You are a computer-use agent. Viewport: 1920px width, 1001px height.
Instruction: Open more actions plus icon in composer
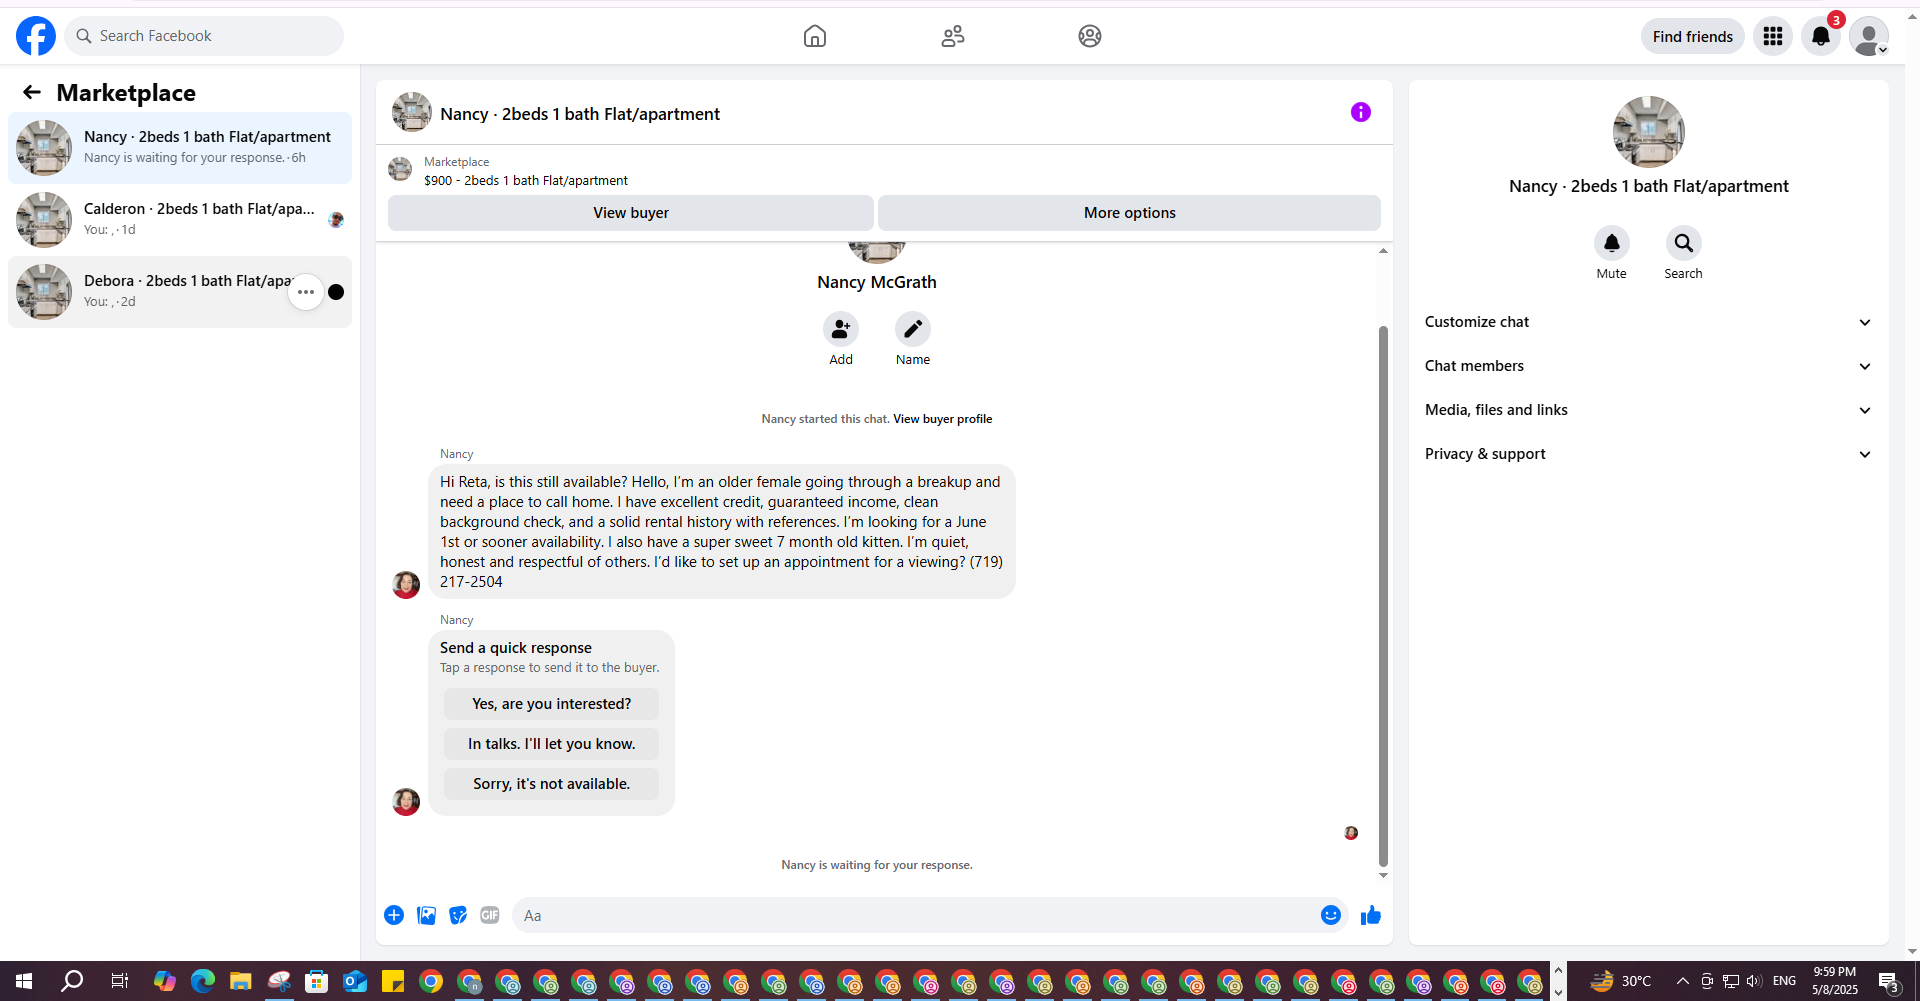click(394, 915)
